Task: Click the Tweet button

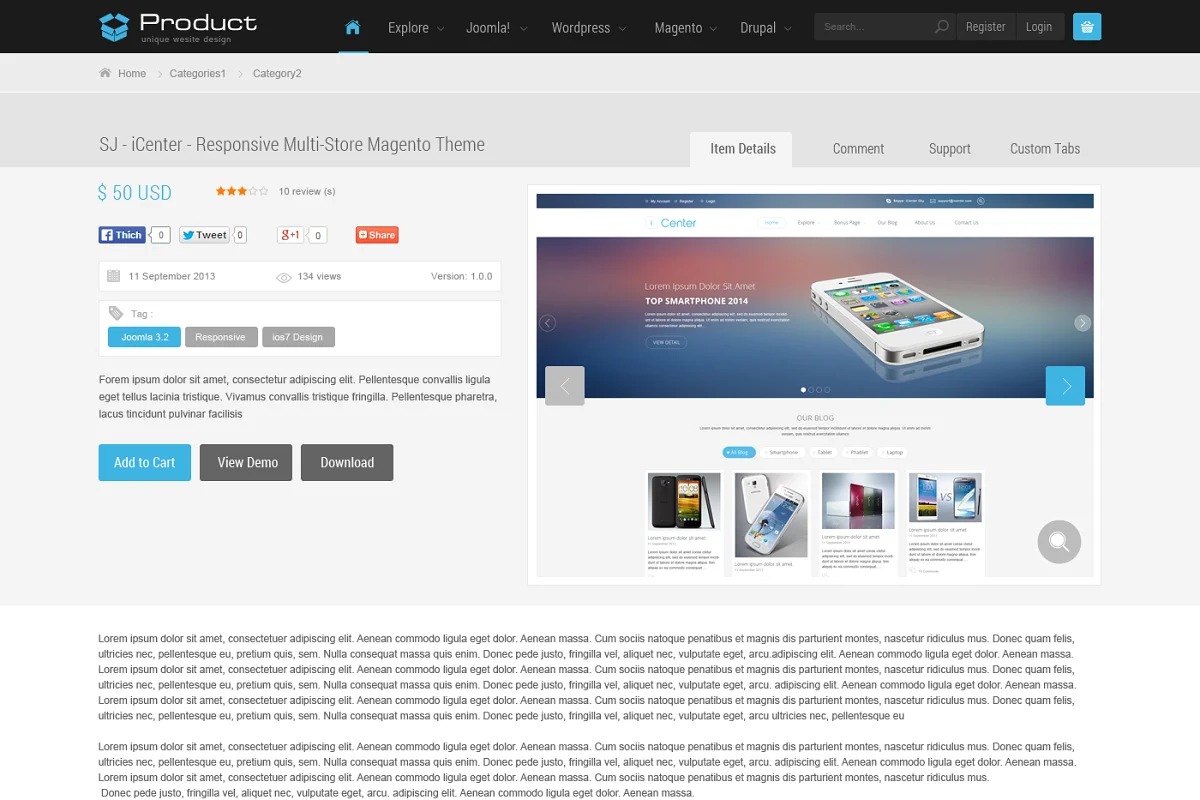Action: point(204,235)
